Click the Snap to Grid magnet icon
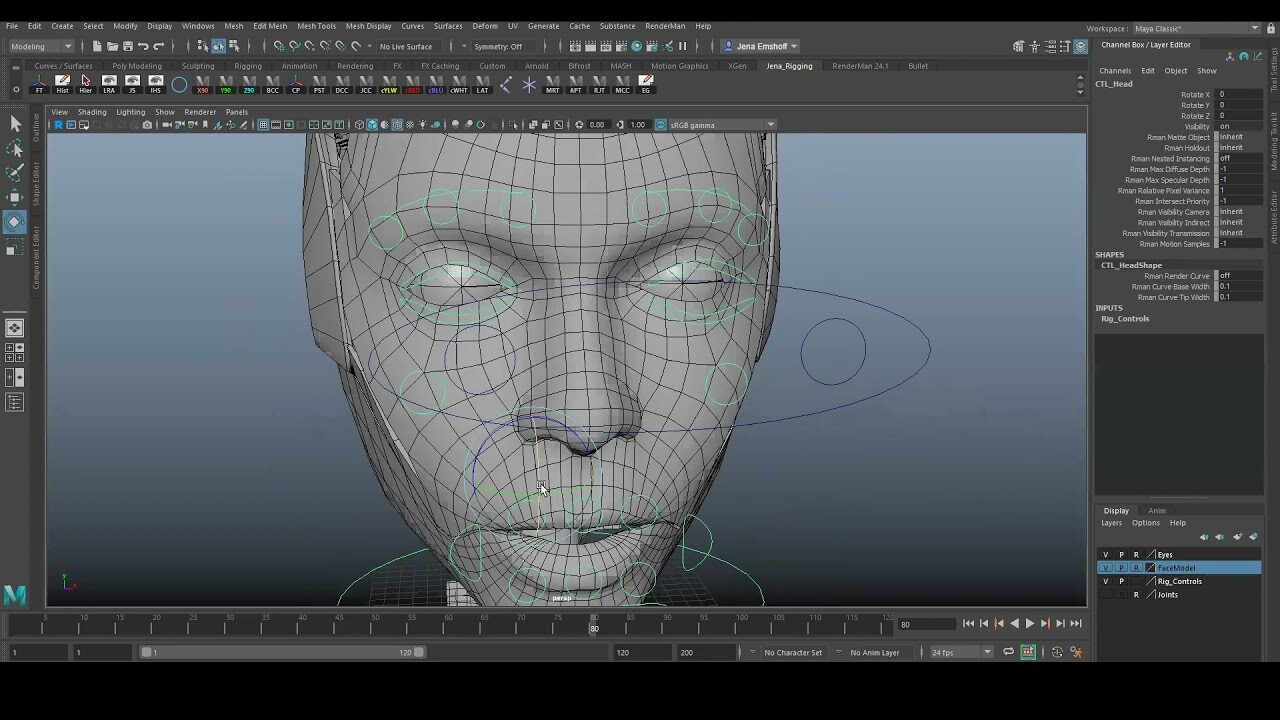This screenshot has height=720, width=1280. coord(281,46)
